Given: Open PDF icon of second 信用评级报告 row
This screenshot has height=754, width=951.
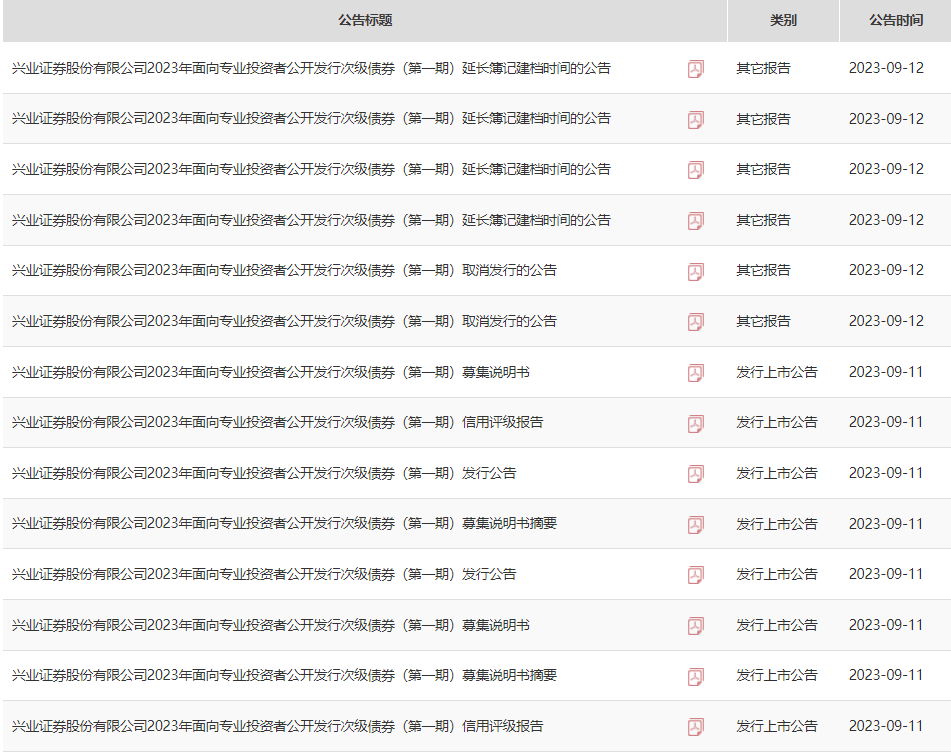Looking at the screenshot, I should click(x=696, y=727).
